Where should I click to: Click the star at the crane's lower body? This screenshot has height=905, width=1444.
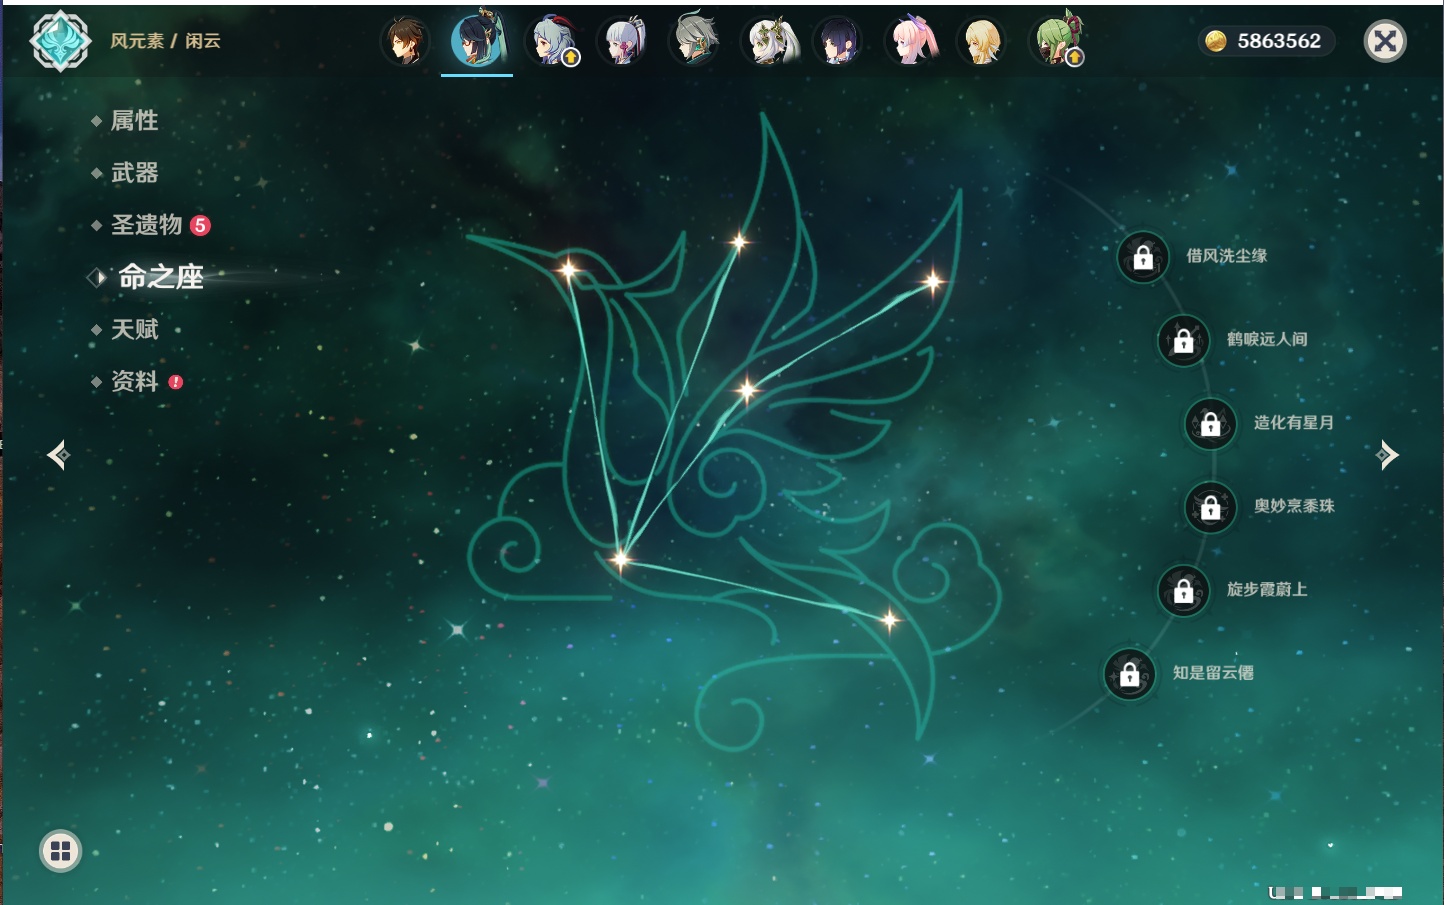(620, 559)
